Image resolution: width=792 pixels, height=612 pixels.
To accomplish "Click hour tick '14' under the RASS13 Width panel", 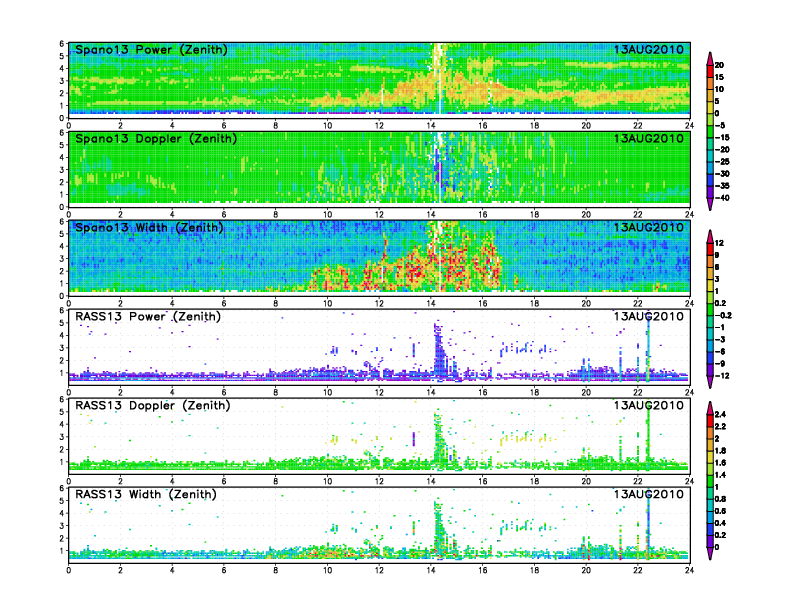I will (431, 570).
